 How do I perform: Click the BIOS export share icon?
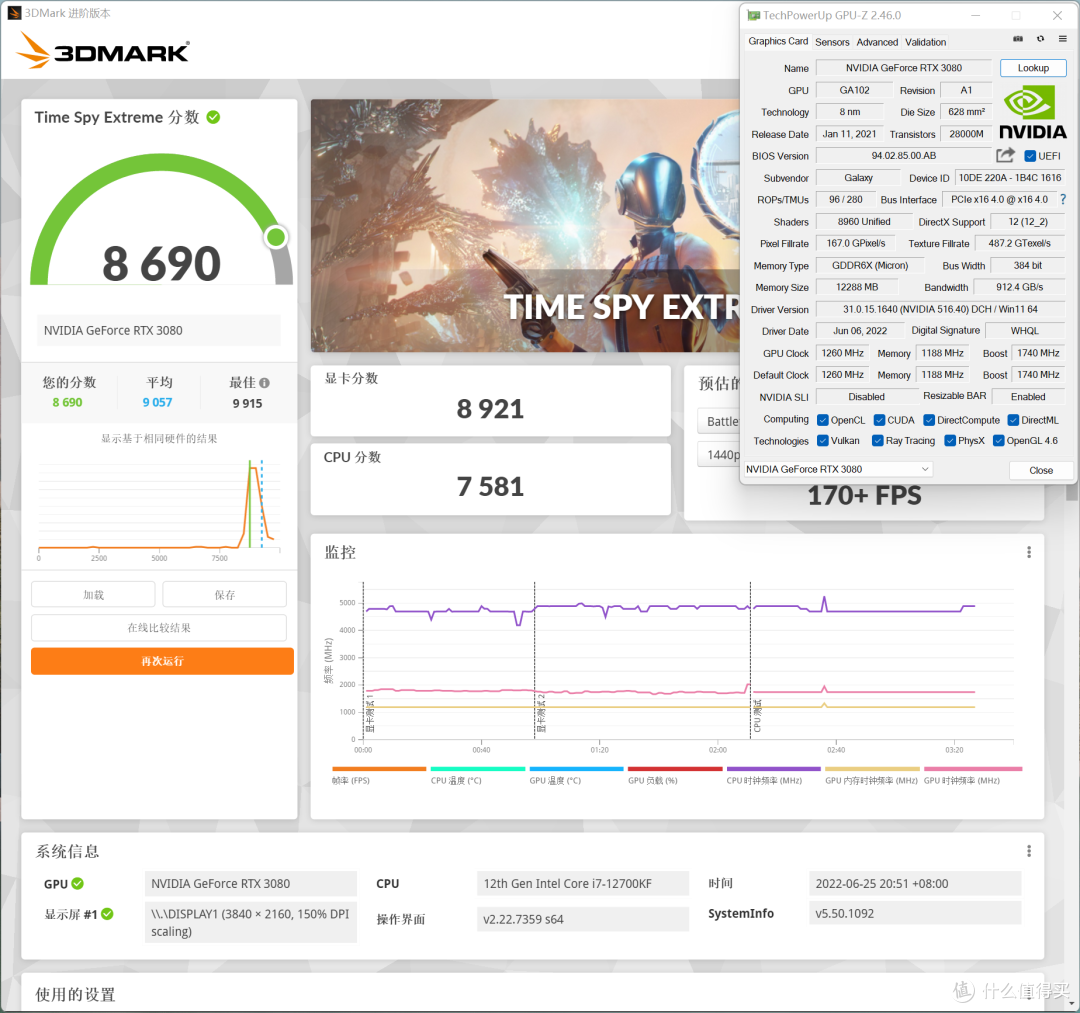(x=1006, y=155)
